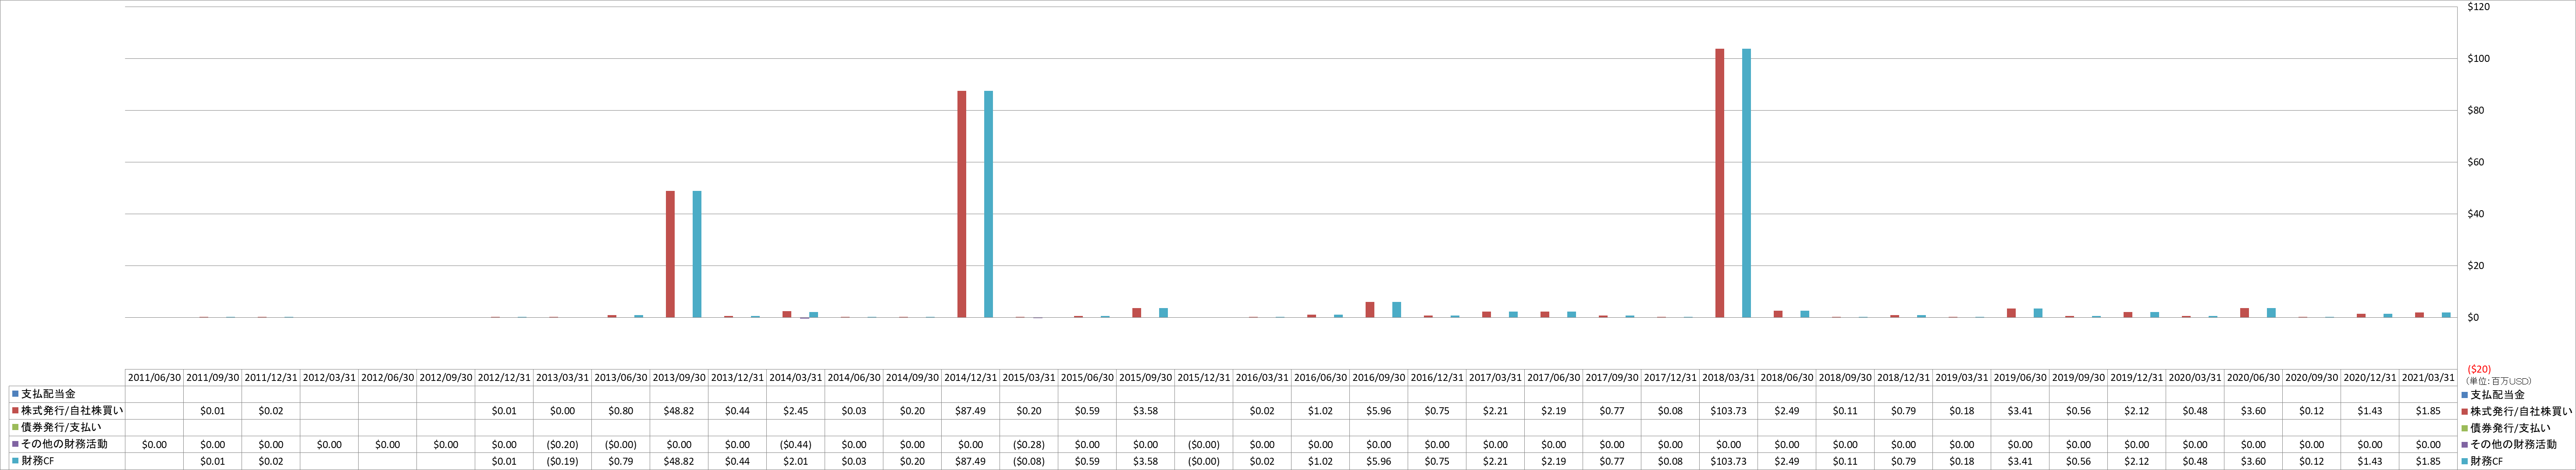Click the ($0.08) cell in 財務CF row
The image size is (2576, 470).
click(1028, 461)
